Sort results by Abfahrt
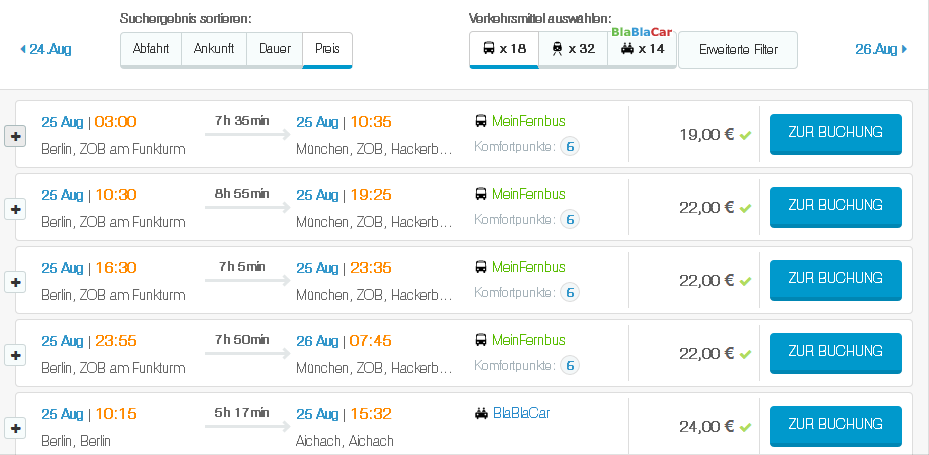 (x=151, y=49)
